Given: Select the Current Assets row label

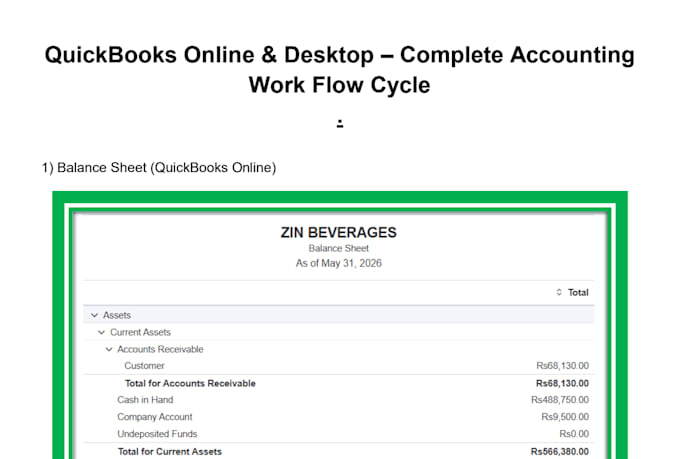Looking at the screenshot, I should point(140,332).
